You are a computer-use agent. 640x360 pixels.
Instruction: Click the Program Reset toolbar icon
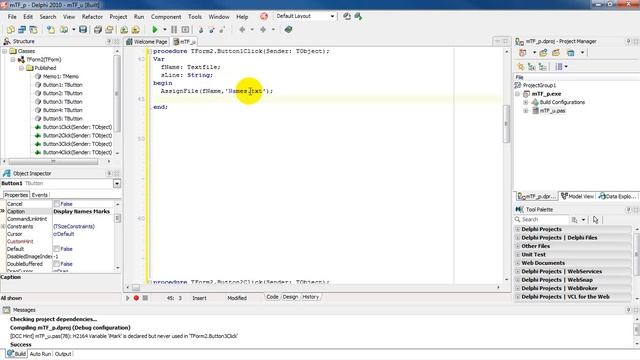[x=185, y=29]
